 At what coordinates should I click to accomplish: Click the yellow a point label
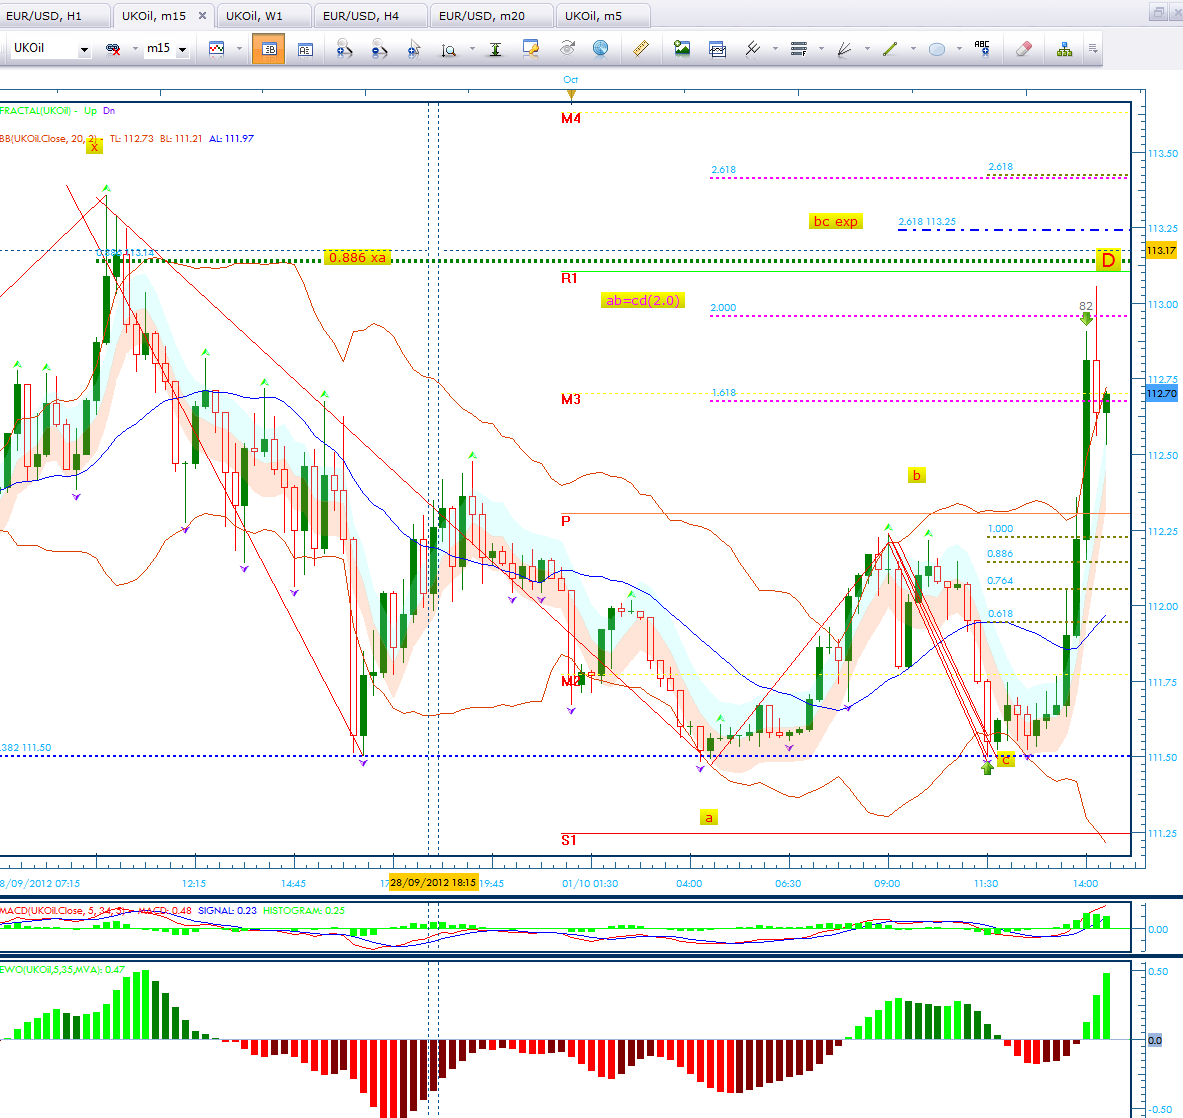pos(708,818)
